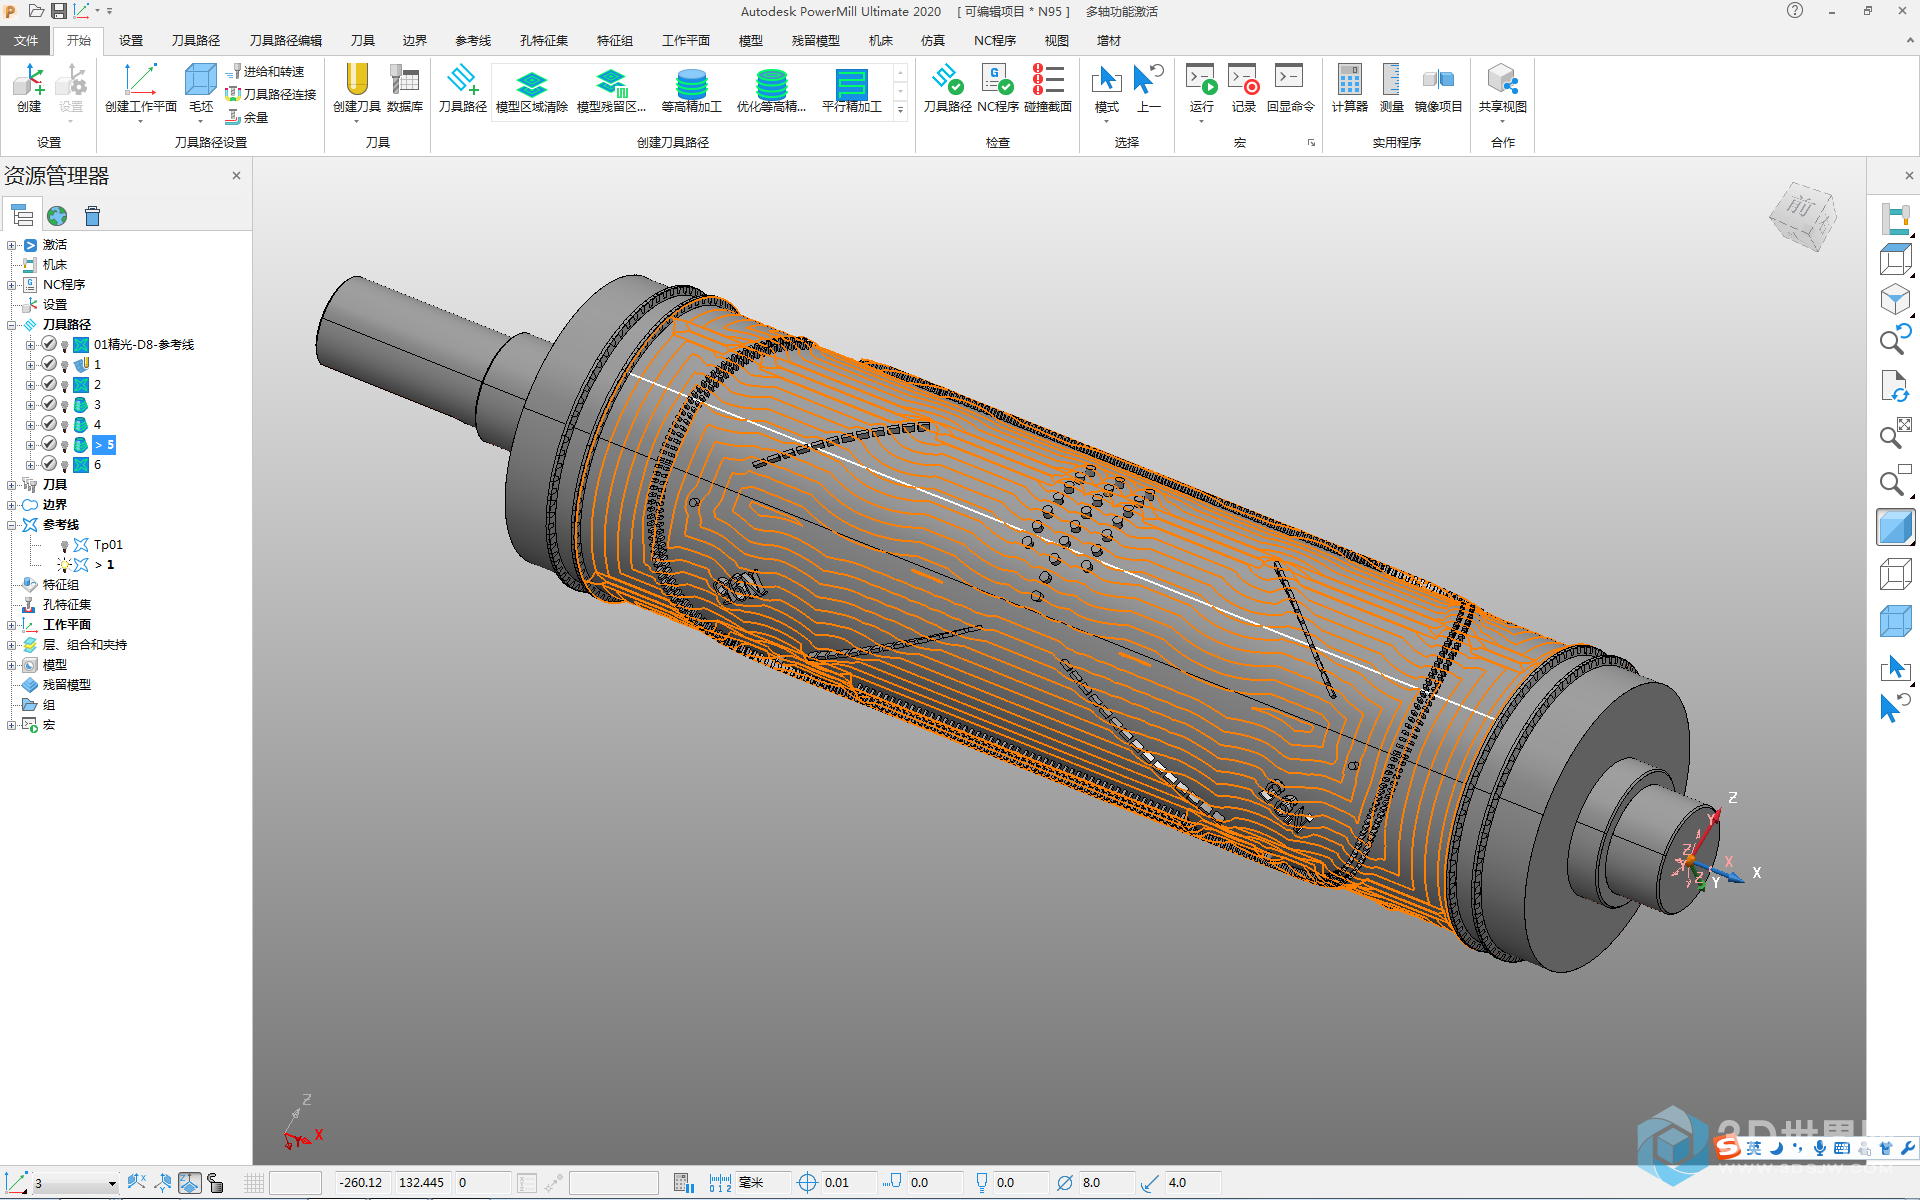Toggle the light bulb for toolpath 01精光-D8-参考线
The width and height of the screenshot is (1920, 1200).
point(65,345)
